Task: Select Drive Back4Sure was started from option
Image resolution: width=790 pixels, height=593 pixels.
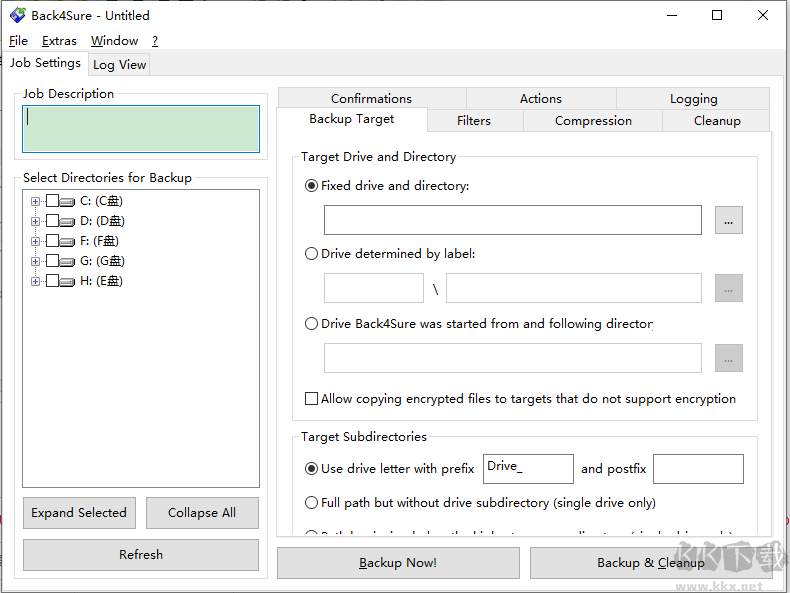Action: coord(311,323)
